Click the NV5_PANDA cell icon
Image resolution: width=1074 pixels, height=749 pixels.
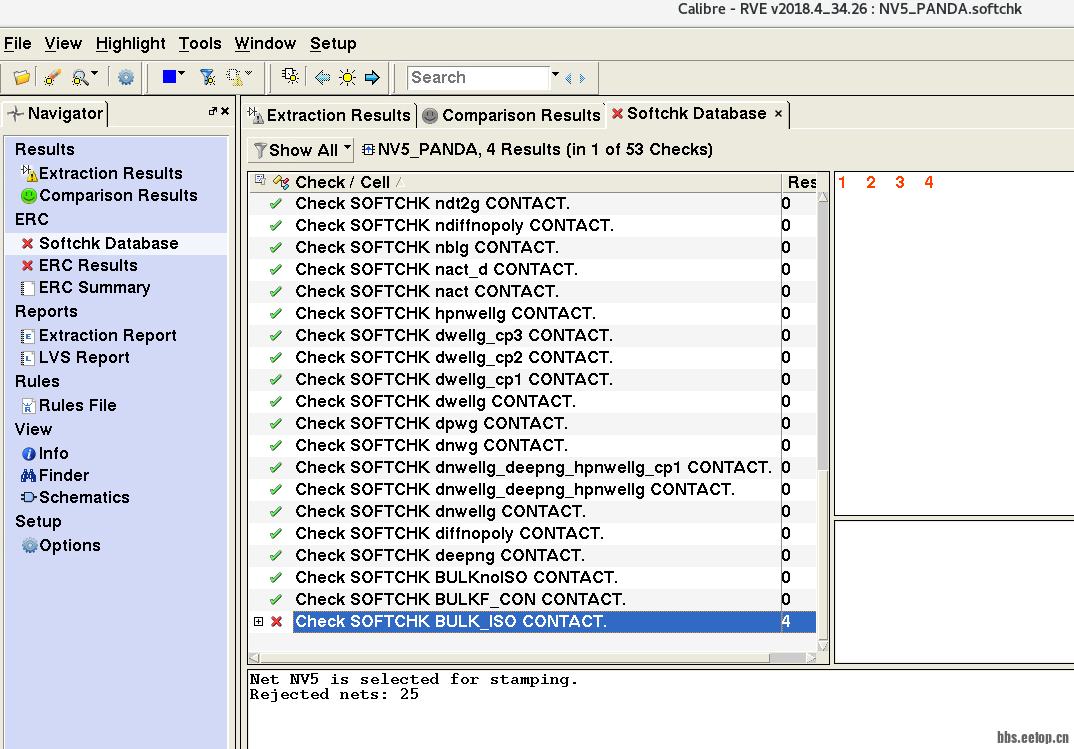point(368,149)
